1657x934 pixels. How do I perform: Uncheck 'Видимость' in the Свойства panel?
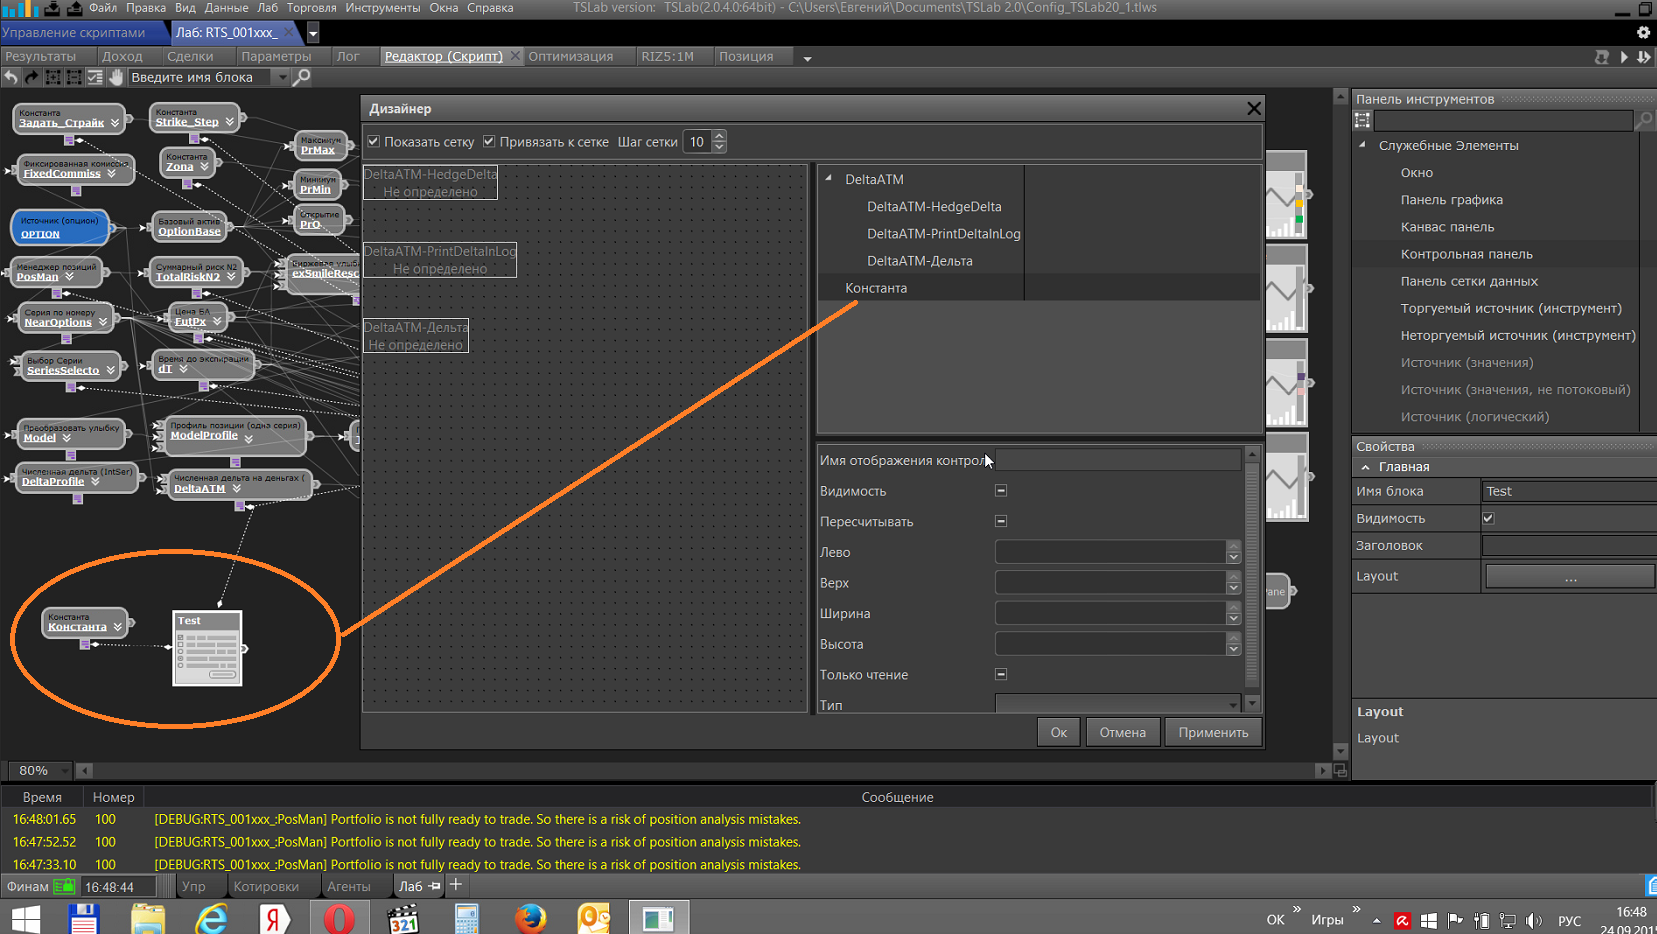pyautogui.click(x=1488, y=518)
